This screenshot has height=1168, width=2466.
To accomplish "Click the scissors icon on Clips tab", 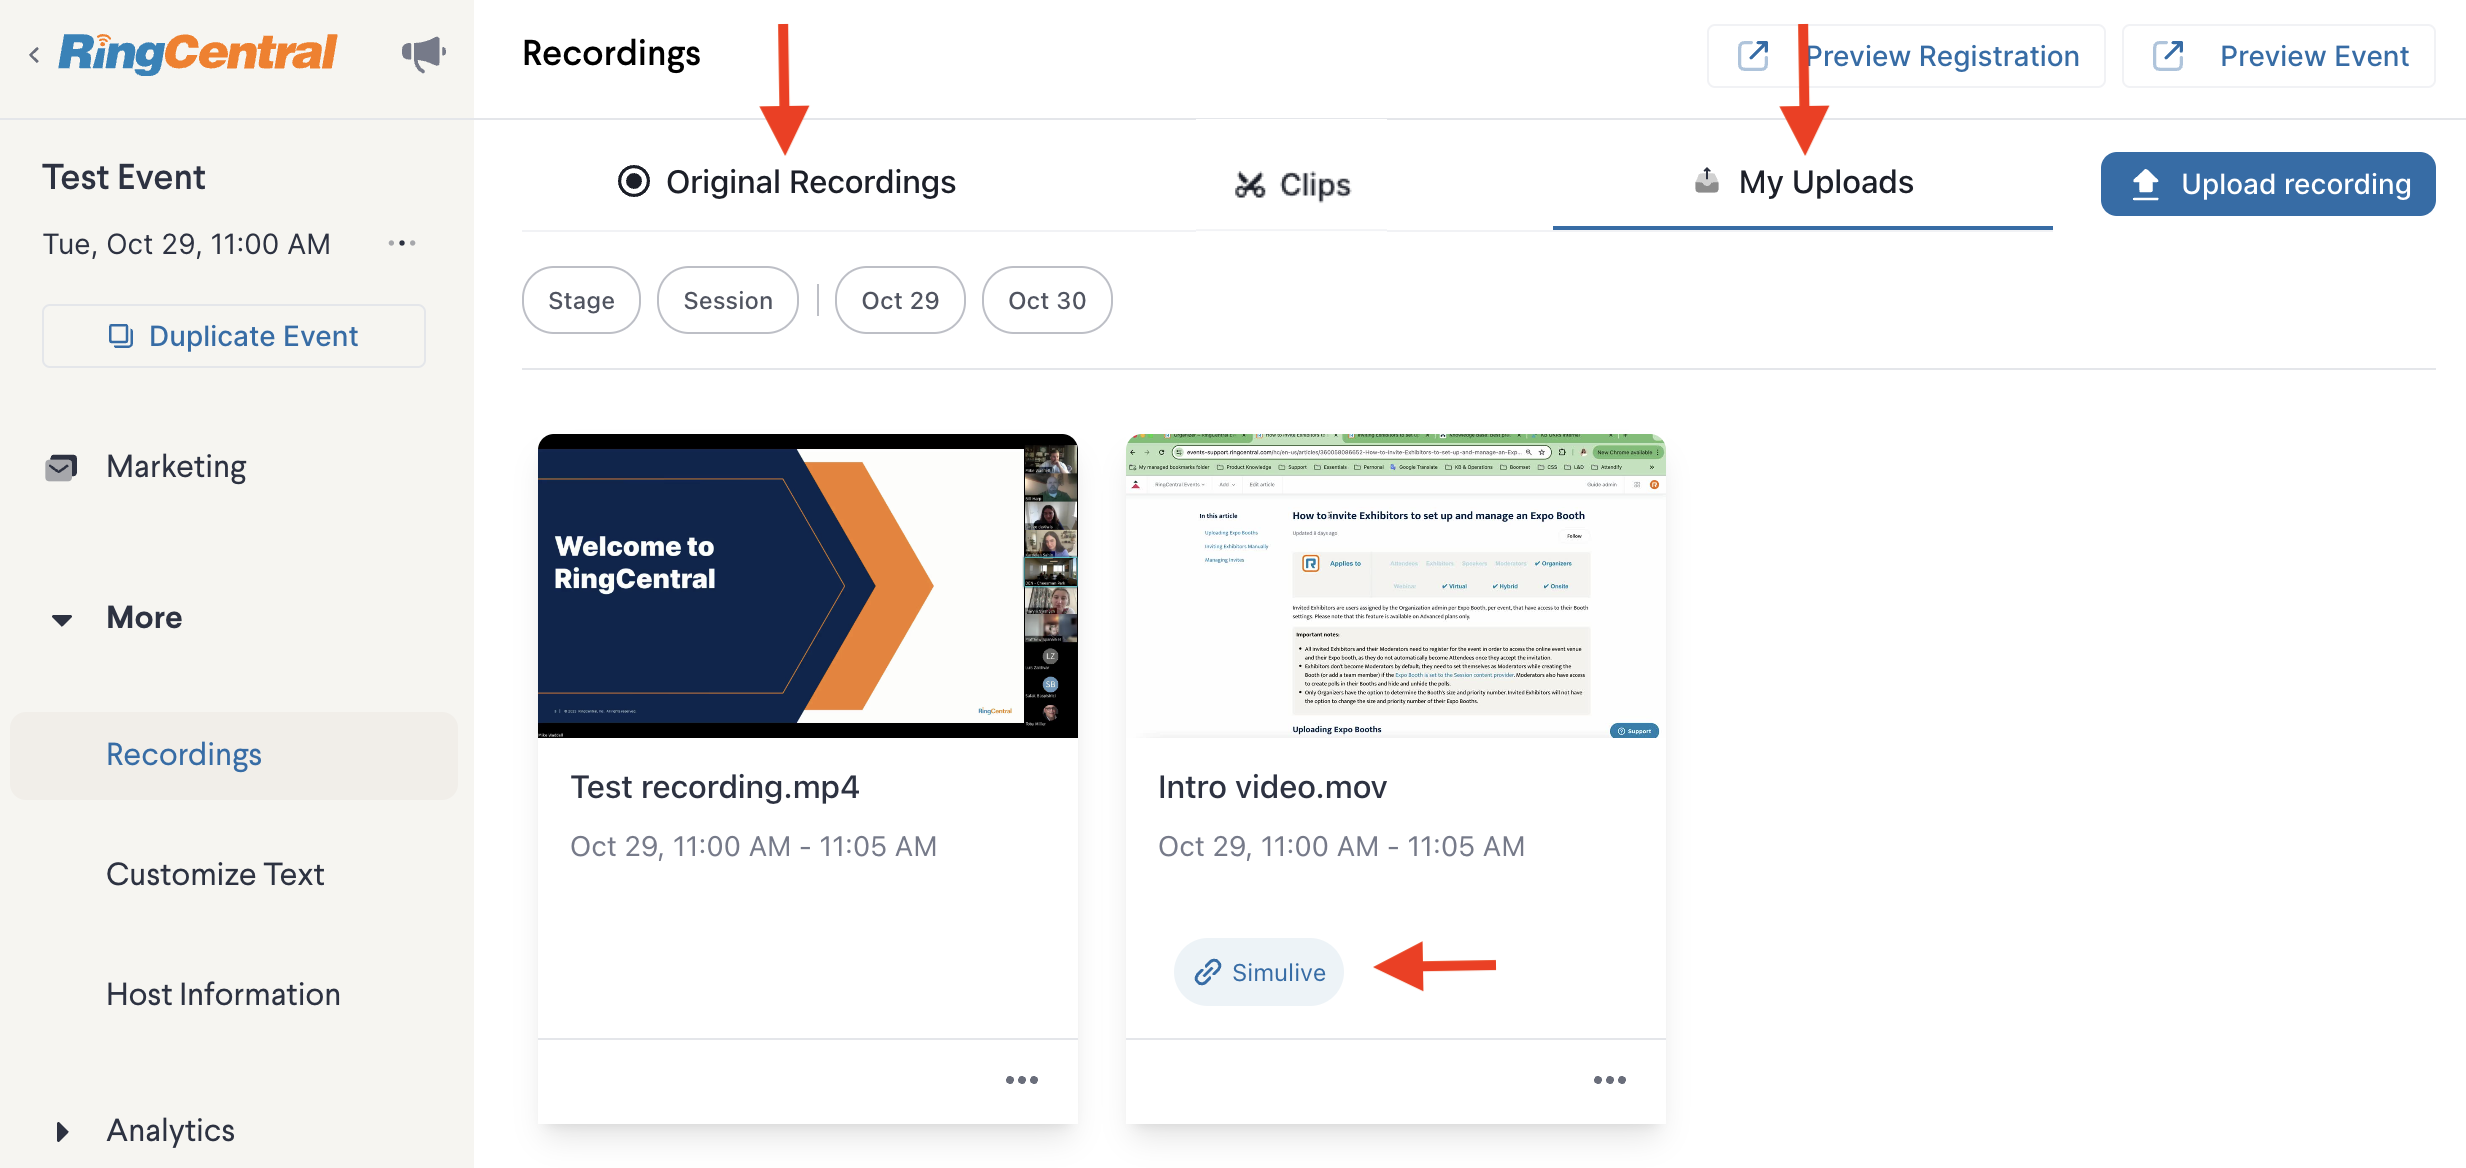I will point(1250,185).
